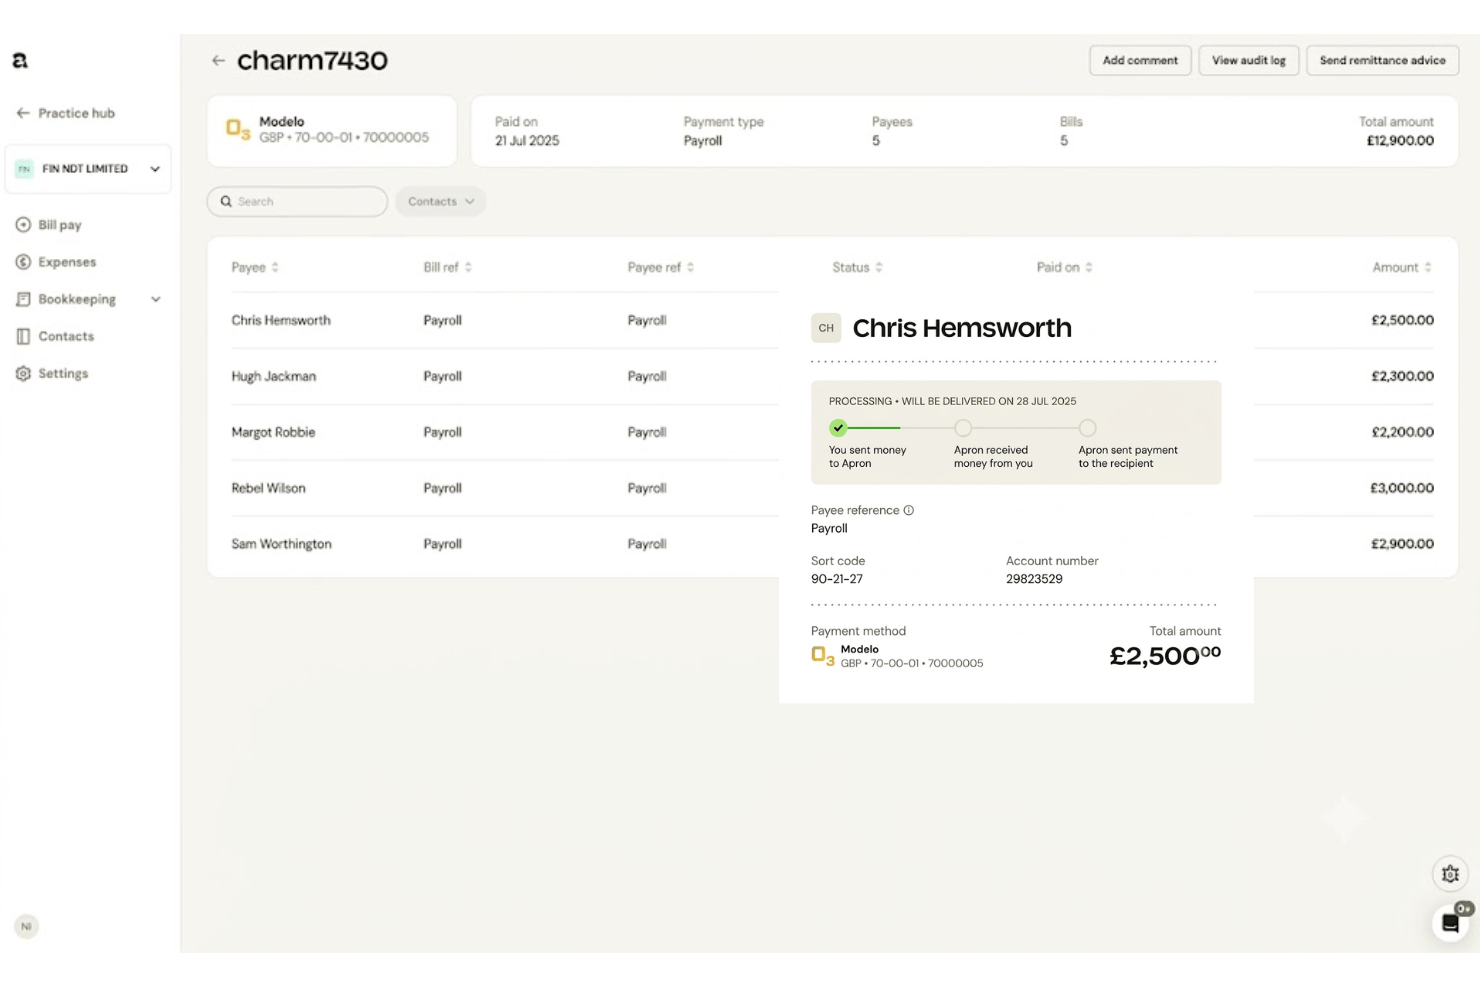Open the Contacts filter dropdown

[x=441, y=201]
